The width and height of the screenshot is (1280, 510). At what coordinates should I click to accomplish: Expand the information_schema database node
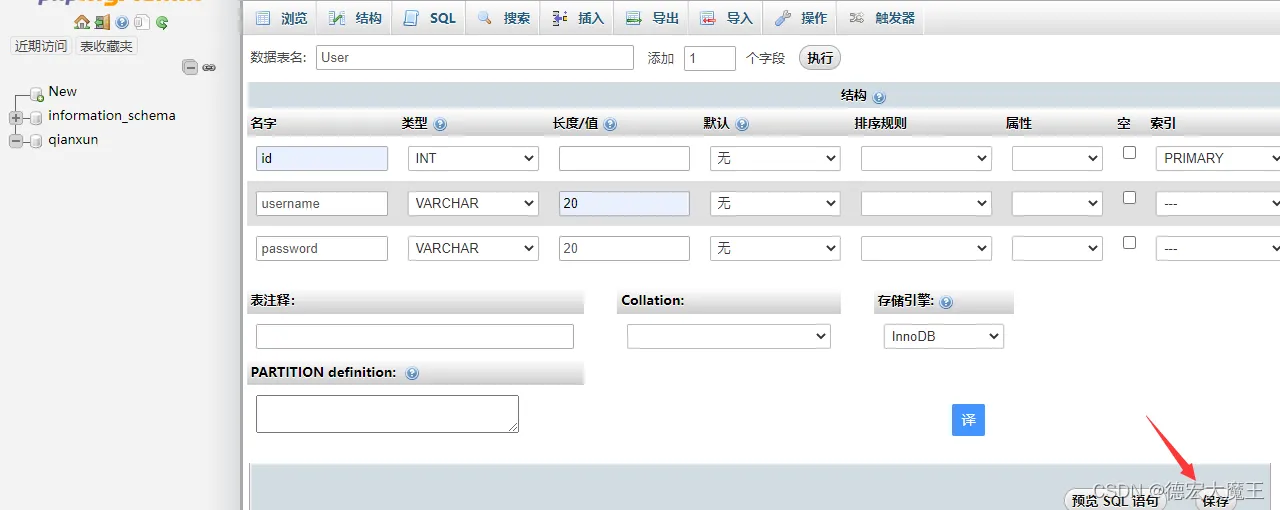(x=15, y=117)
